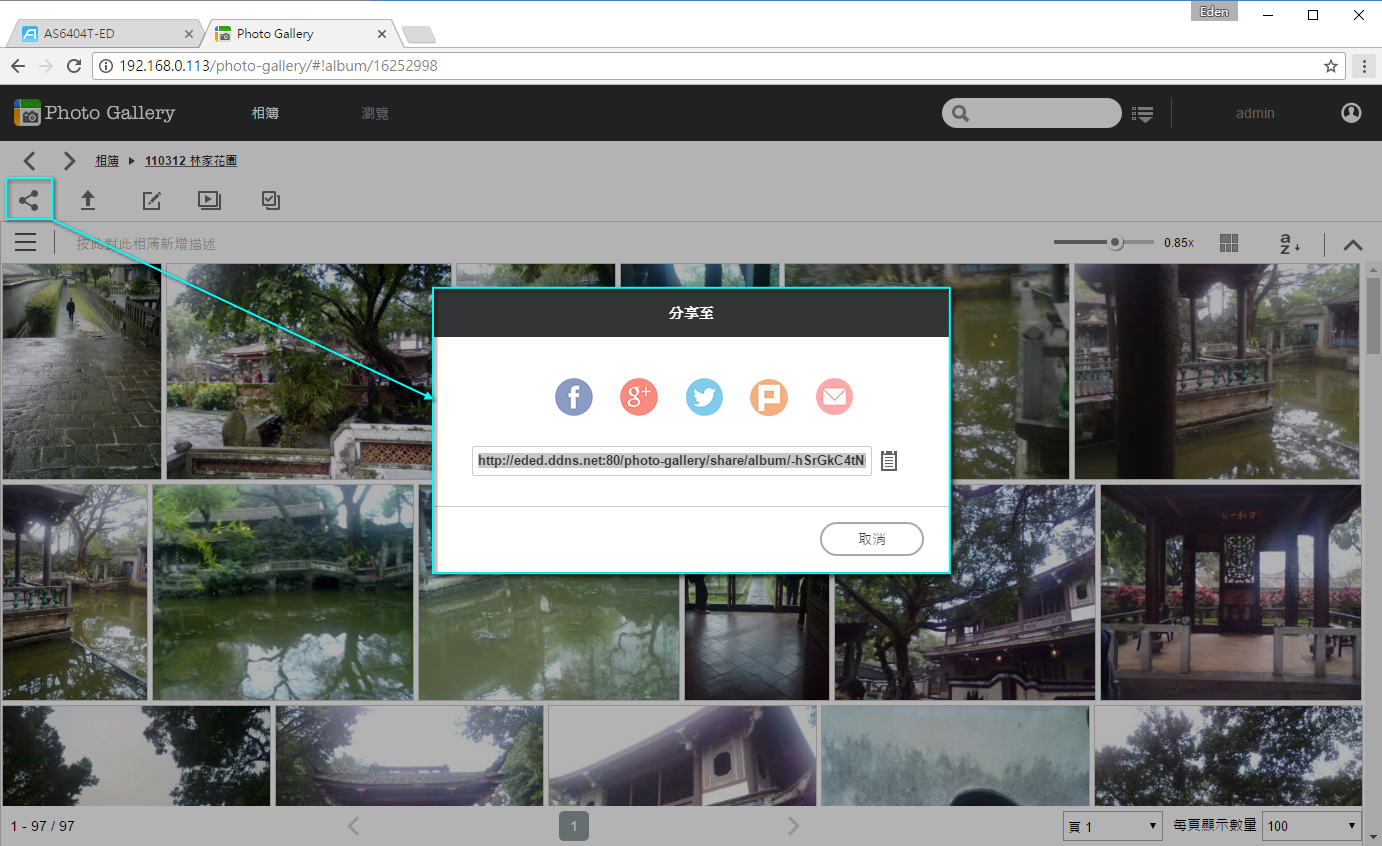Share to Twitter
The image size is (1382, 846).
[x=704, y=397]
